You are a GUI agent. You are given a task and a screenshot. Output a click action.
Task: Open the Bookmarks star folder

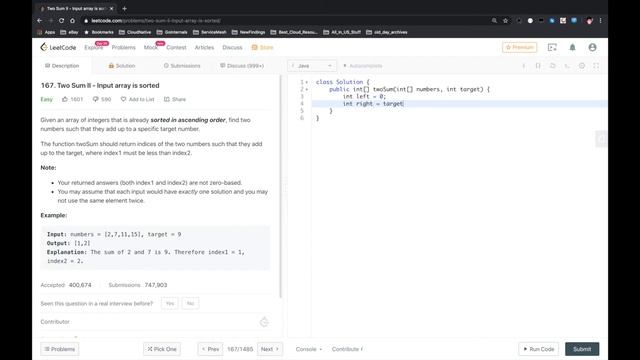click(99, 32)
